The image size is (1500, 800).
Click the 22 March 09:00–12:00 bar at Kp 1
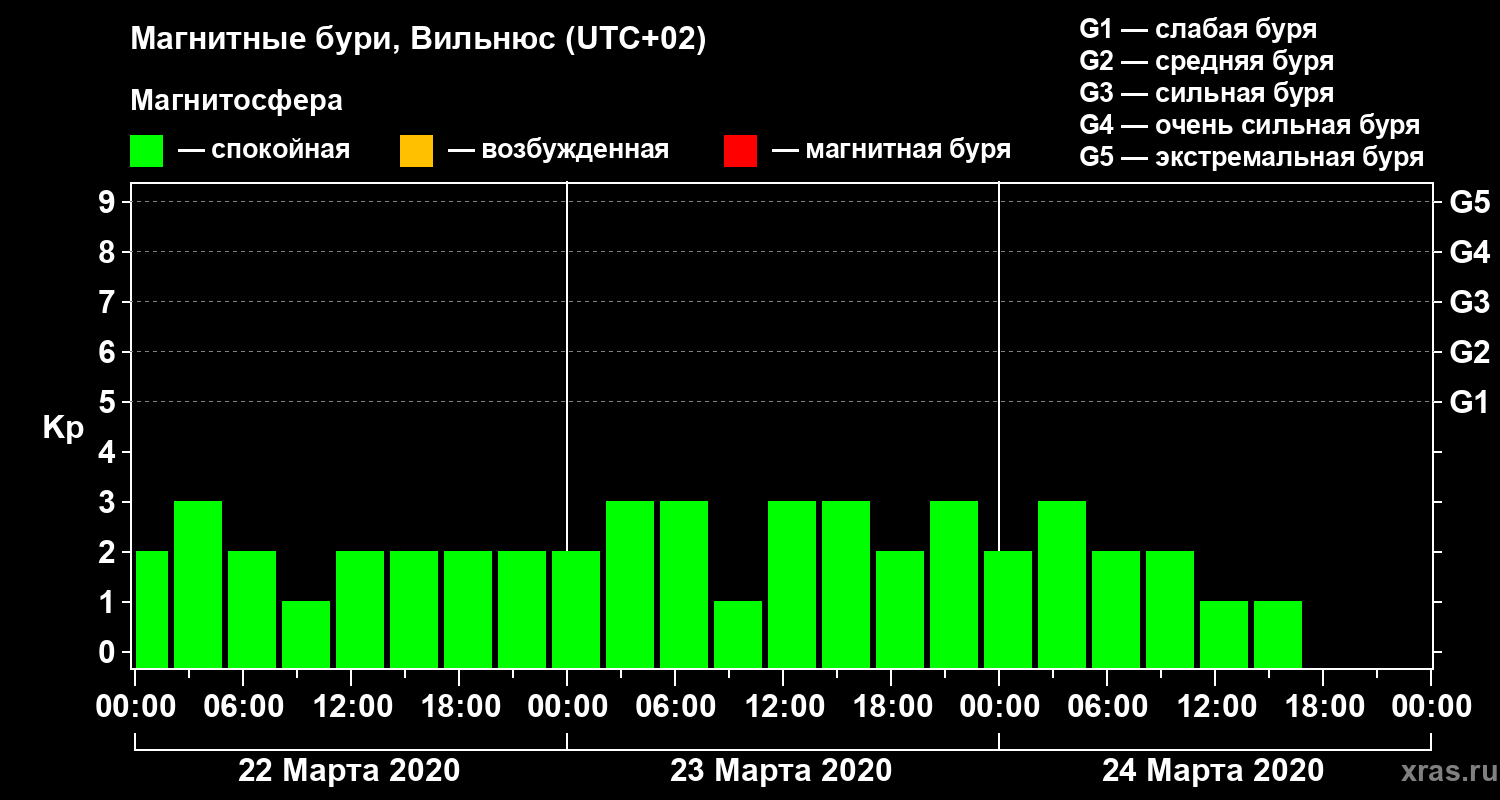(x=306, y=634)
